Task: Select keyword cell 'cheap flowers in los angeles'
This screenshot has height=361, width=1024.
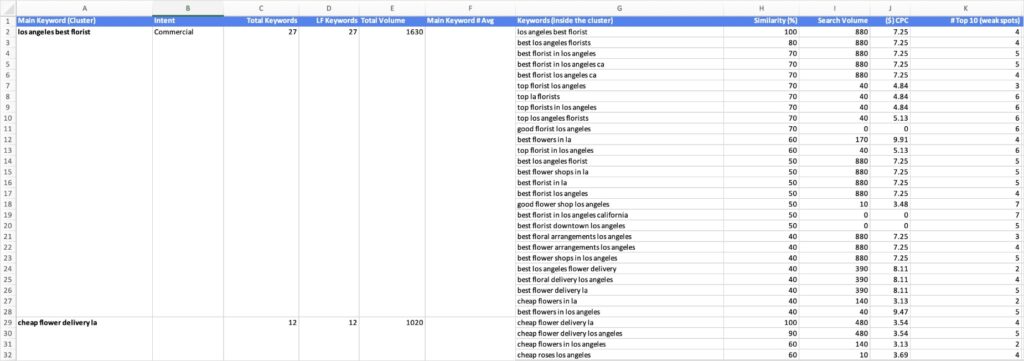Action: pos(618,344)
